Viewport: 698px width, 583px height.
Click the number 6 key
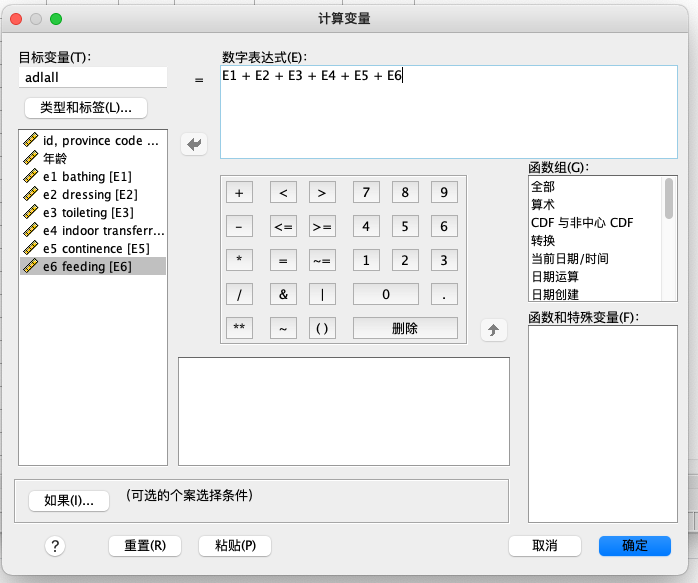click(x=444, y=227)
